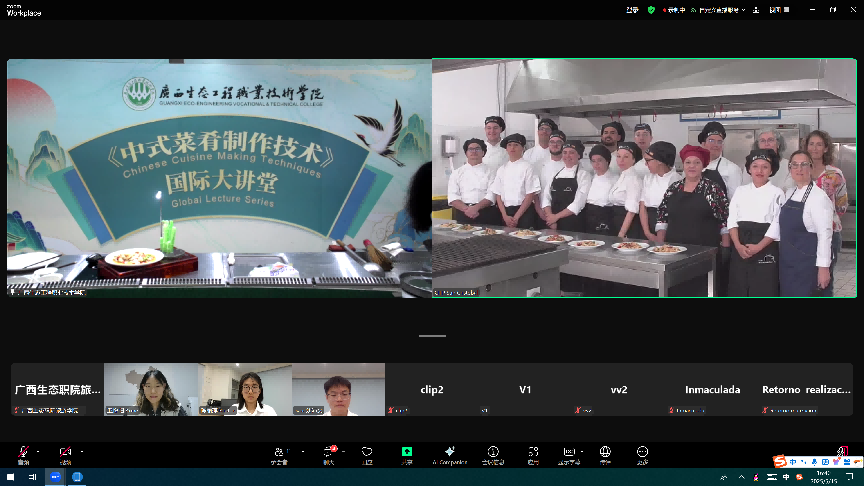
Task: Open the notification center icon
Action: point(850,477)
